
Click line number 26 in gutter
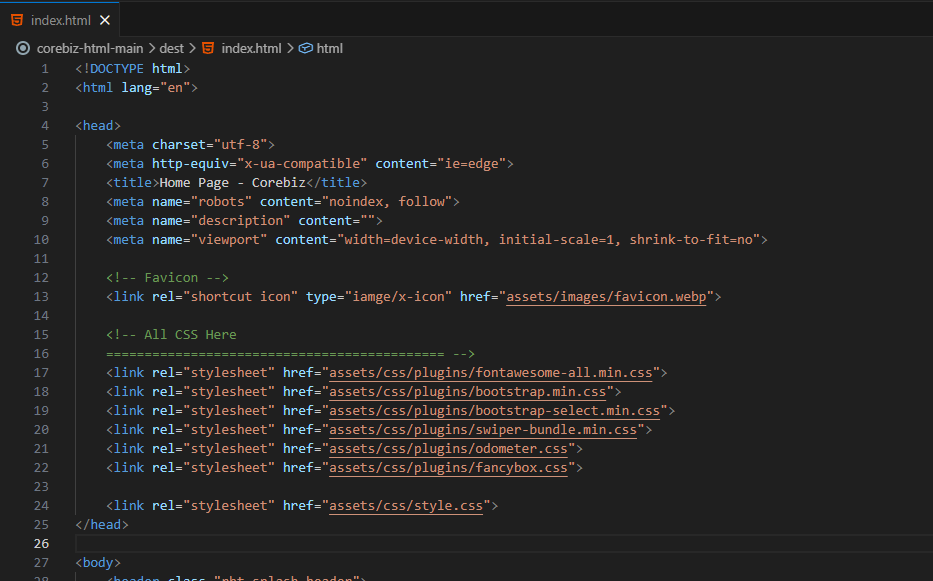point(41,543)
